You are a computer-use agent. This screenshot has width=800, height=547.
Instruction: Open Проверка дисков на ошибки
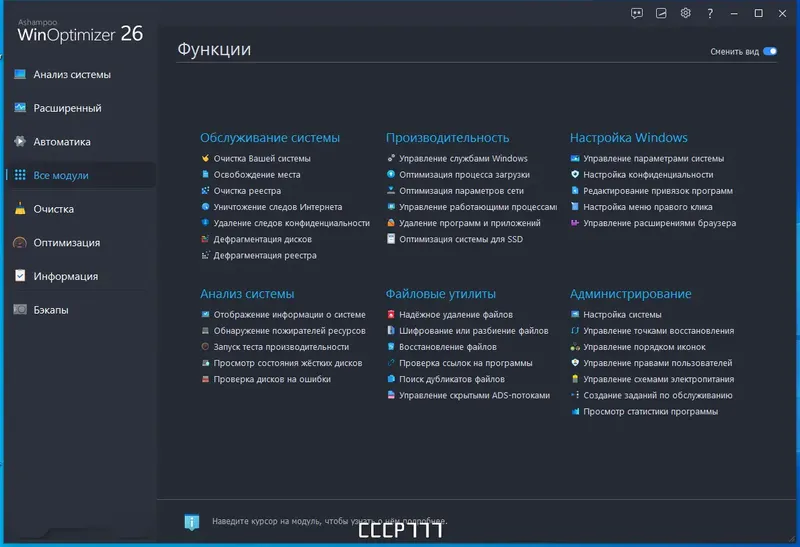(x=272, y=379)
